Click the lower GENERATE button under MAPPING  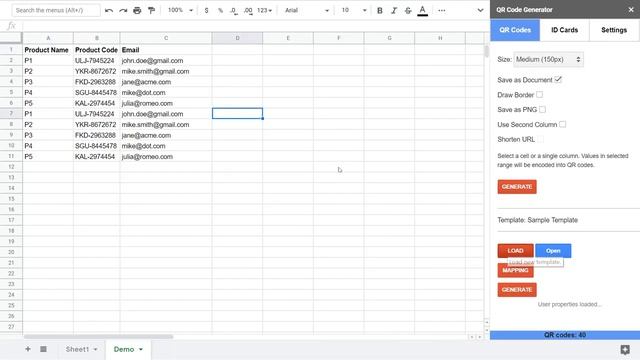coord(517,290)
